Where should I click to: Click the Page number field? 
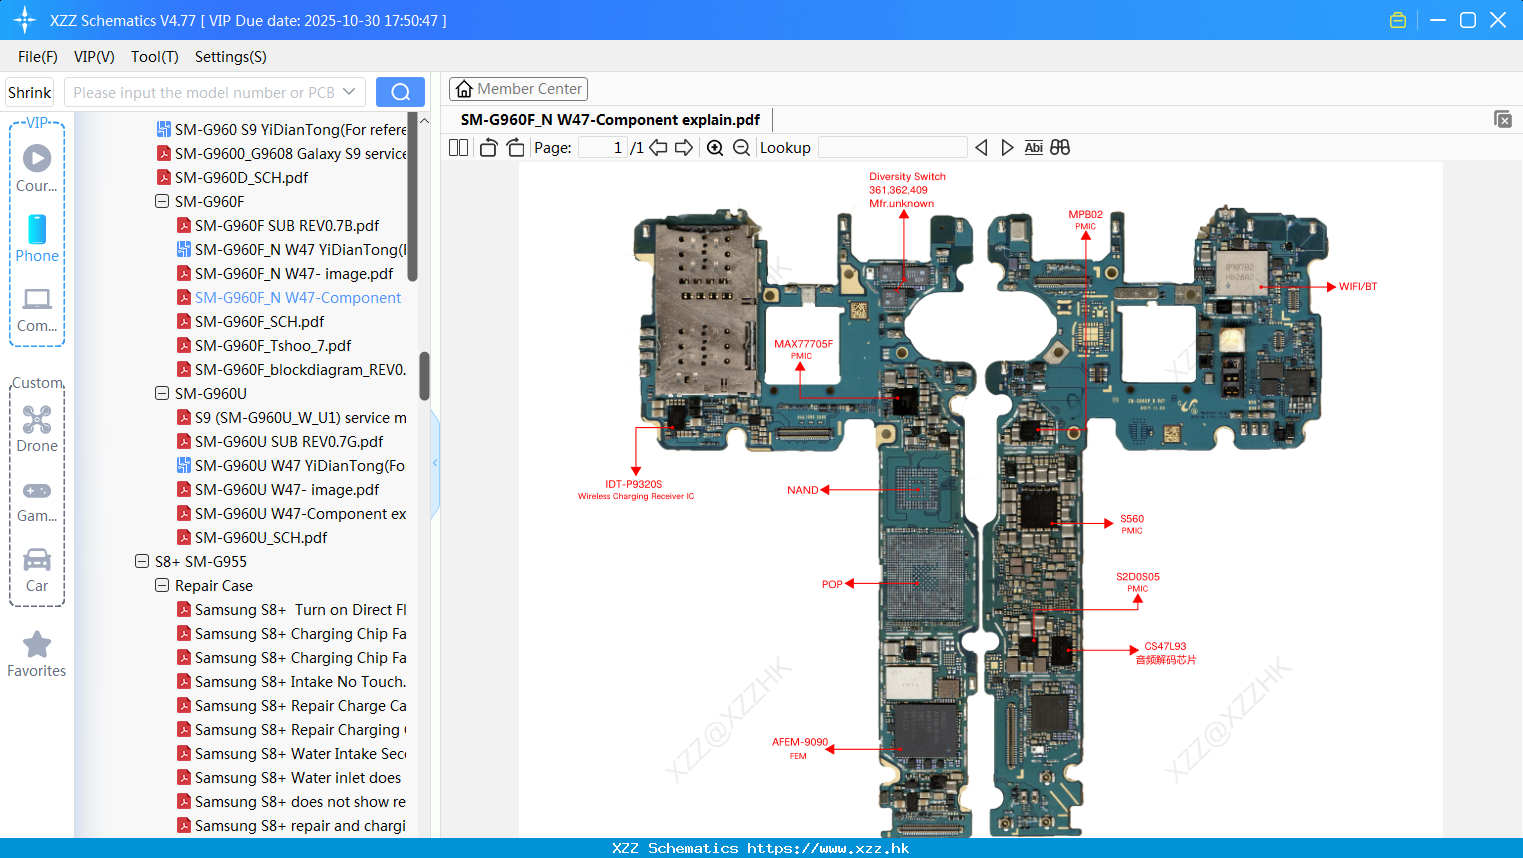pyautogui.click(x=603, y=147)
